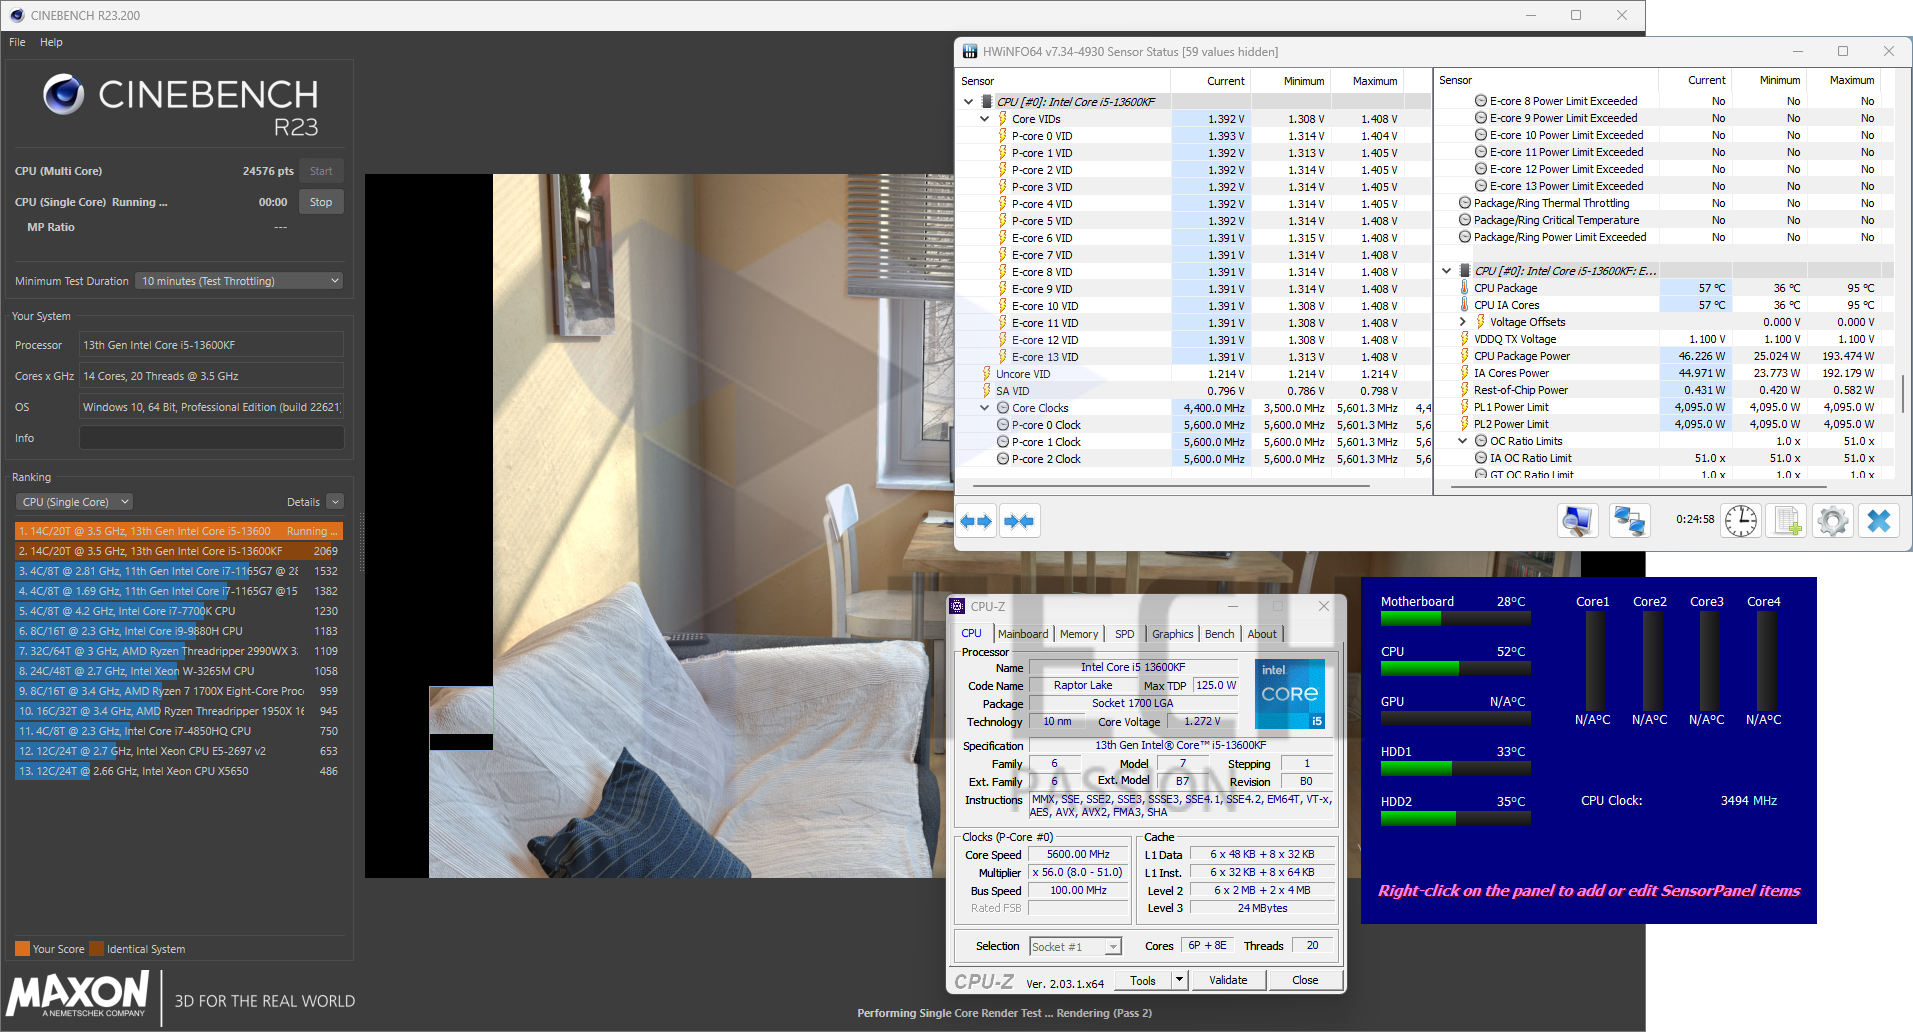
Task: Collapse the Core Clocks sensor group
Action: point(985,408)
